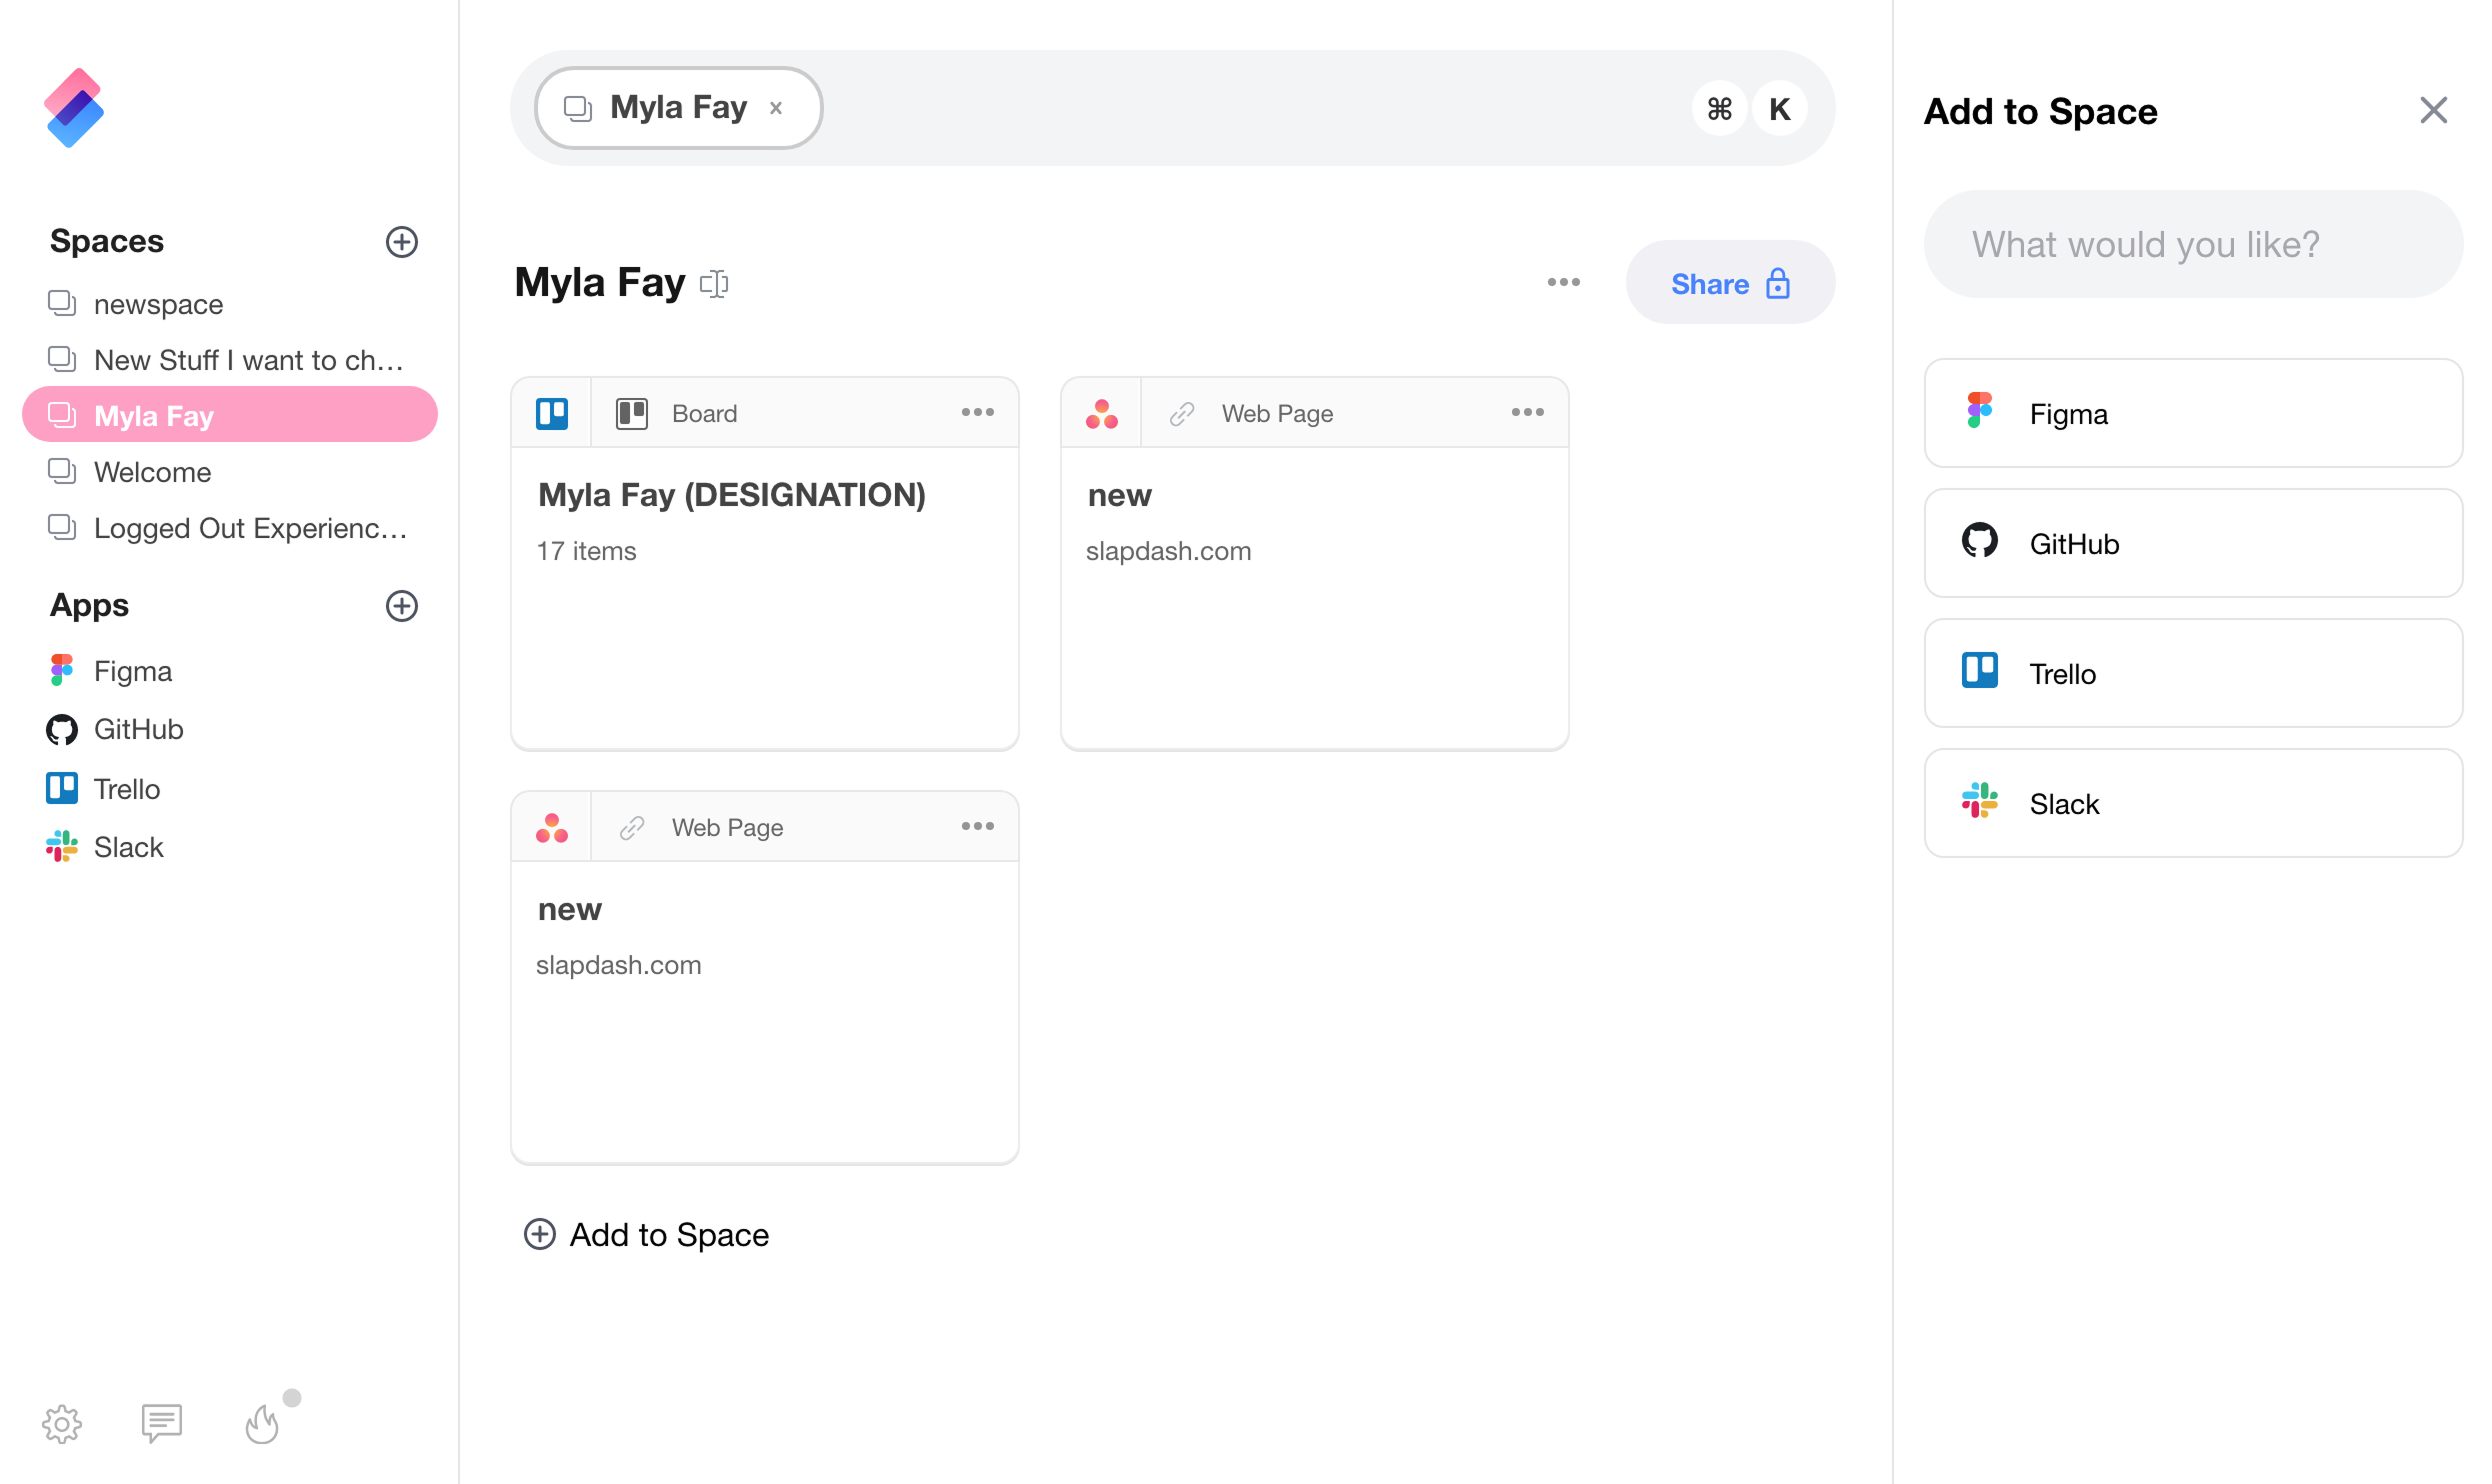2492x1484 pixels.
Task: Click the Asana icon on the new web page card
Action: coord(1100,412)
